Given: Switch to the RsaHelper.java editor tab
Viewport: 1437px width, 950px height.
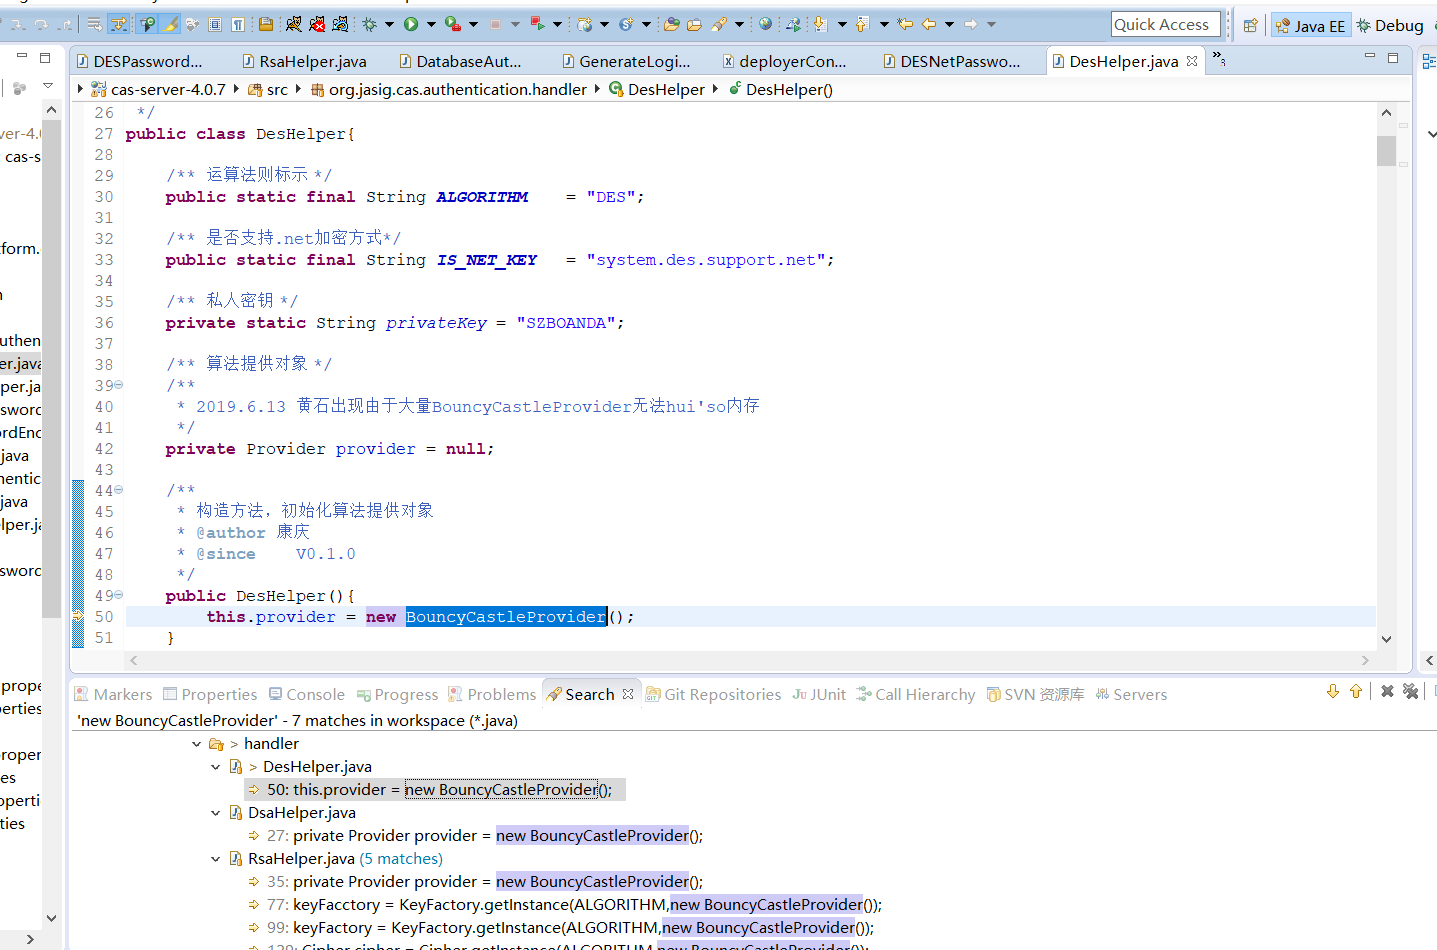Looking at the screenshot, I should click(312, 62).
